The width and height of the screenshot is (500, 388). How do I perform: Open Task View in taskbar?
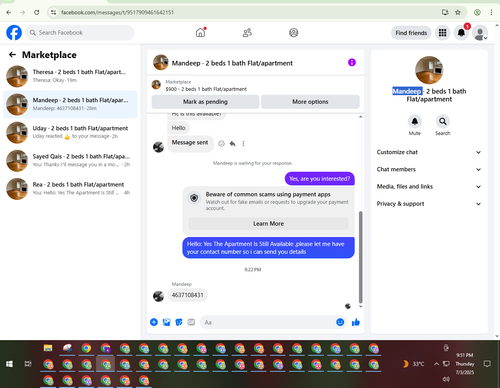28,364
